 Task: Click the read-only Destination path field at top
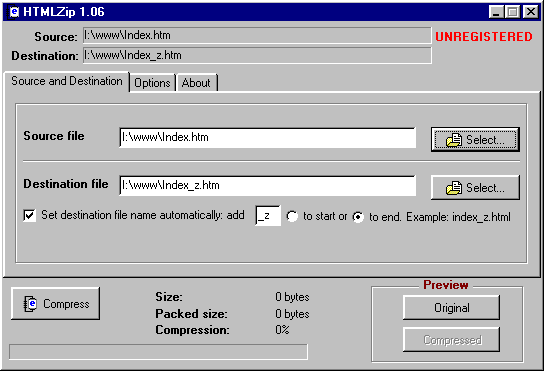(x=257, y=56)
